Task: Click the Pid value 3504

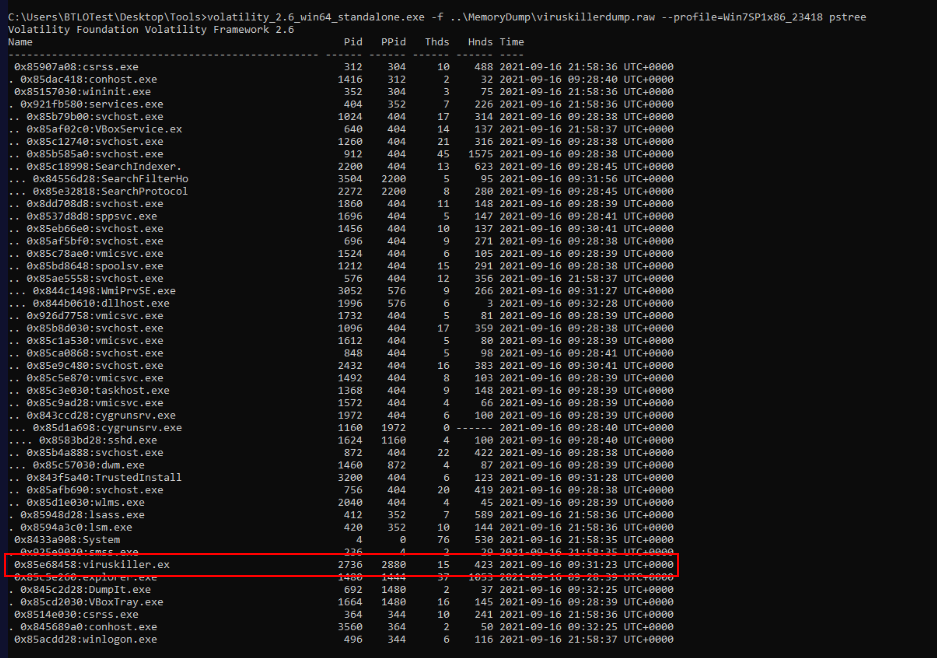Action: coord(350,179)
